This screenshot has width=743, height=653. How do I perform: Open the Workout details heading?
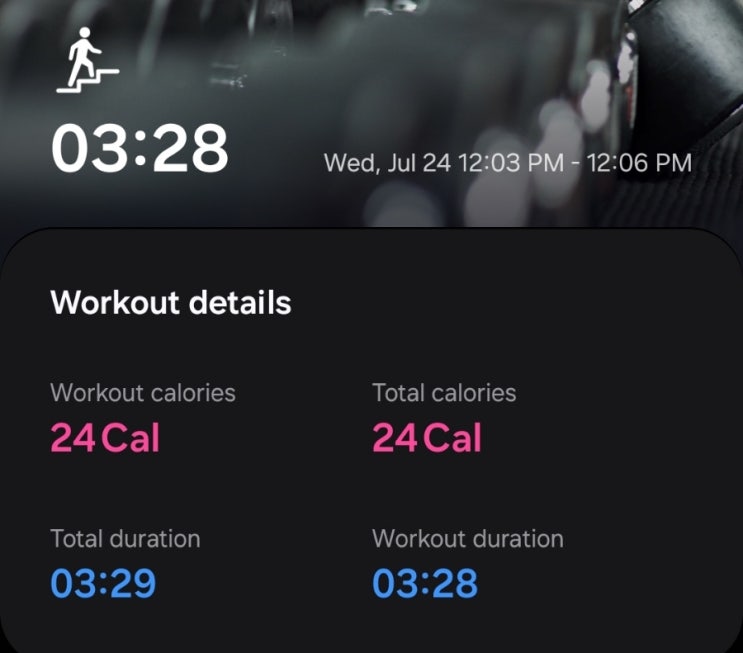tap(171, 302)
